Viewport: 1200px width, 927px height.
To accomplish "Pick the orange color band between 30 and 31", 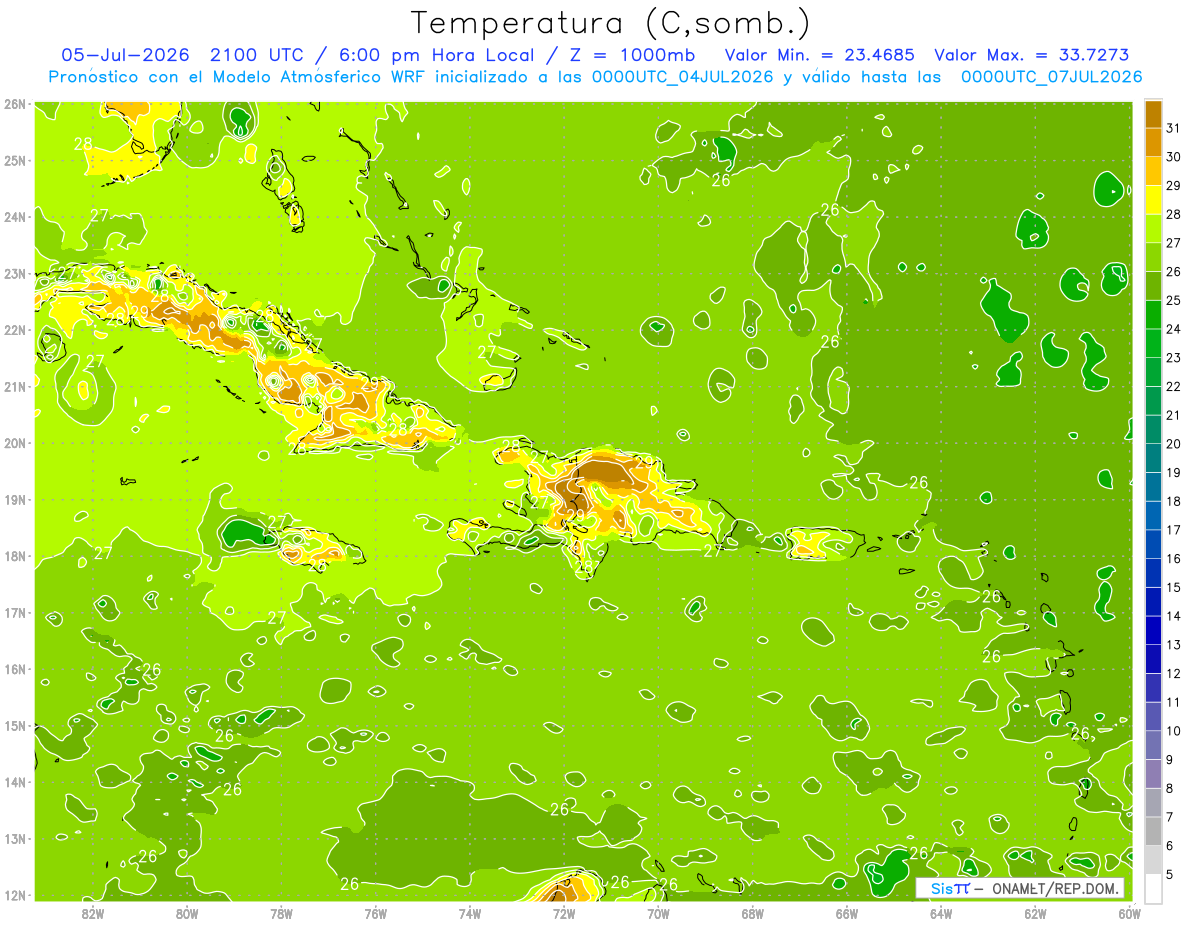I will click(x=1153, y=141).
